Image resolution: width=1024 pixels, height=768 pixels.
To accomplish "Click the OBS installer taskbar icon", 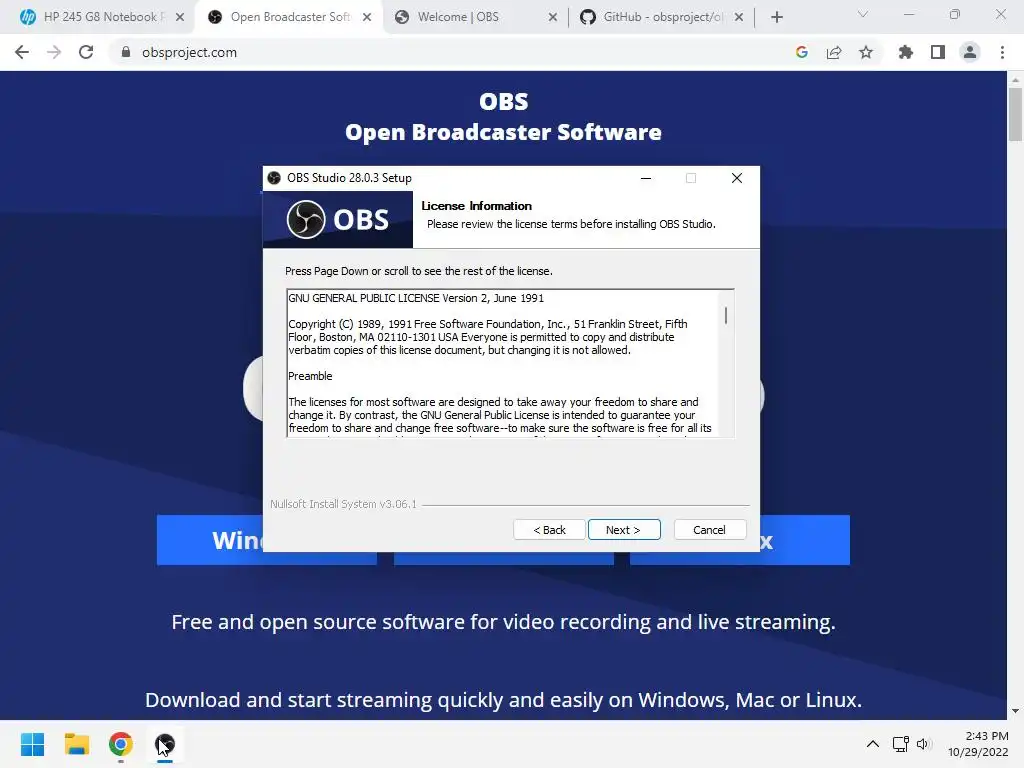I will 165,744.
